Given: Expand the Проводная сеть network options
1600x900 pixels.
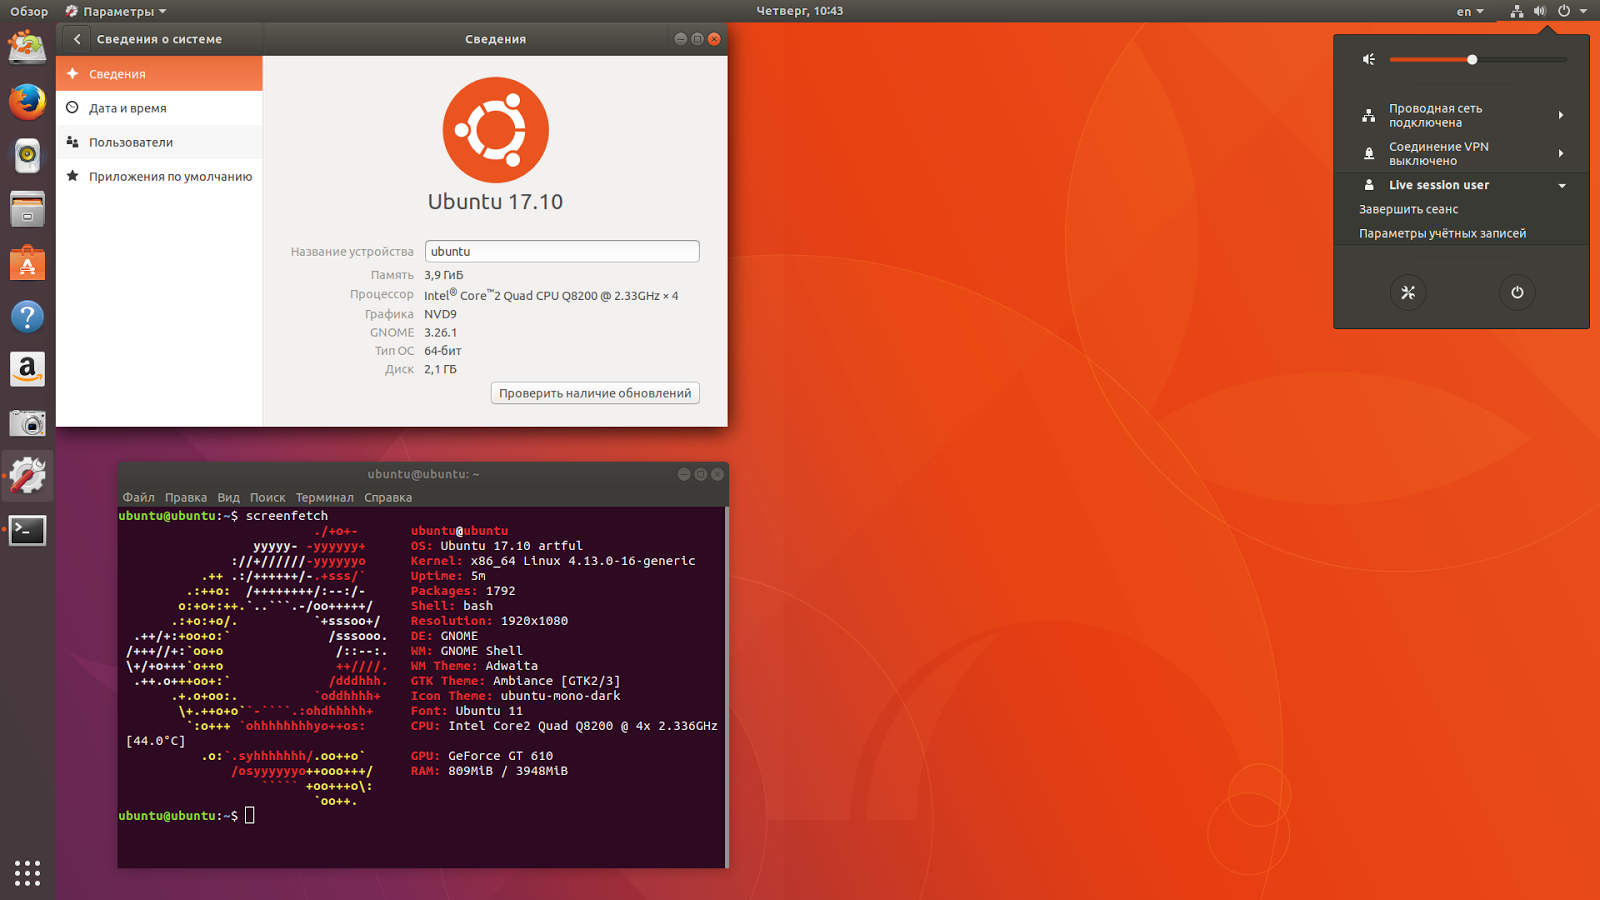Looking at the screenshot, I should (1561, 115).
